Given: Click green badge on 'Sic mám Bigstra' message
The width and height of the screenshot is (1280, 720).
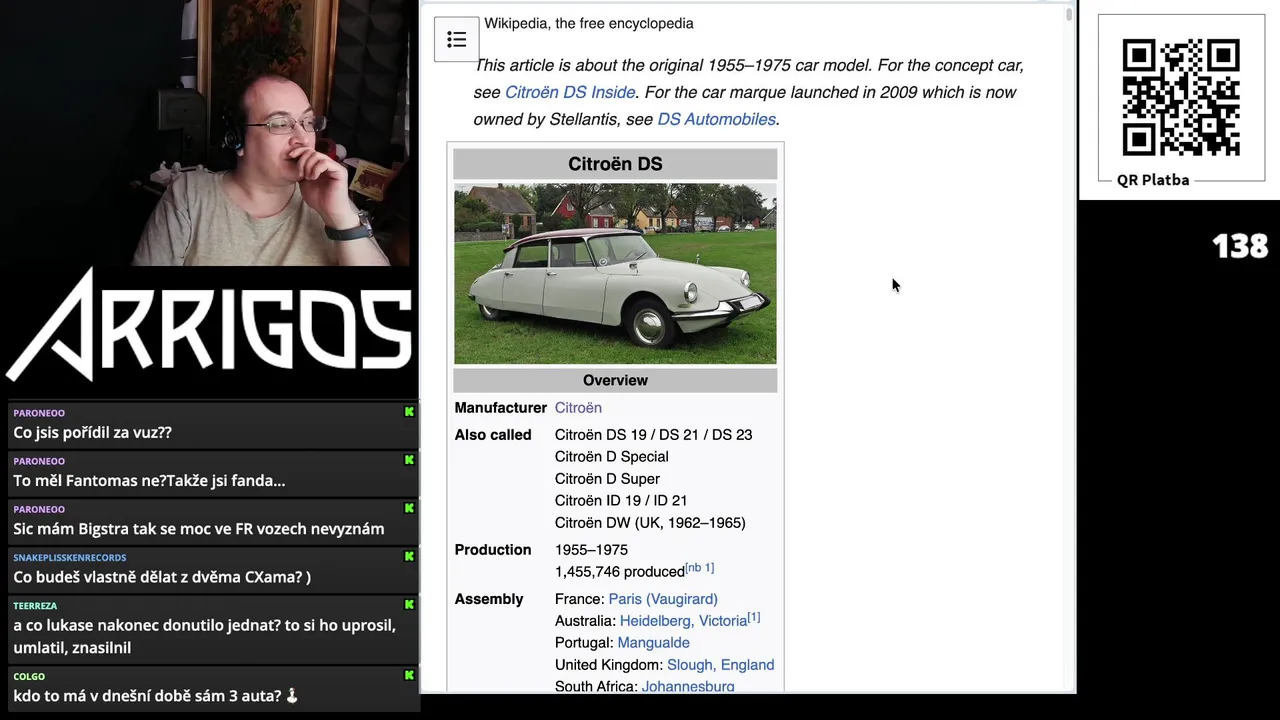Looking at the screenshot, I should (409, 508).
